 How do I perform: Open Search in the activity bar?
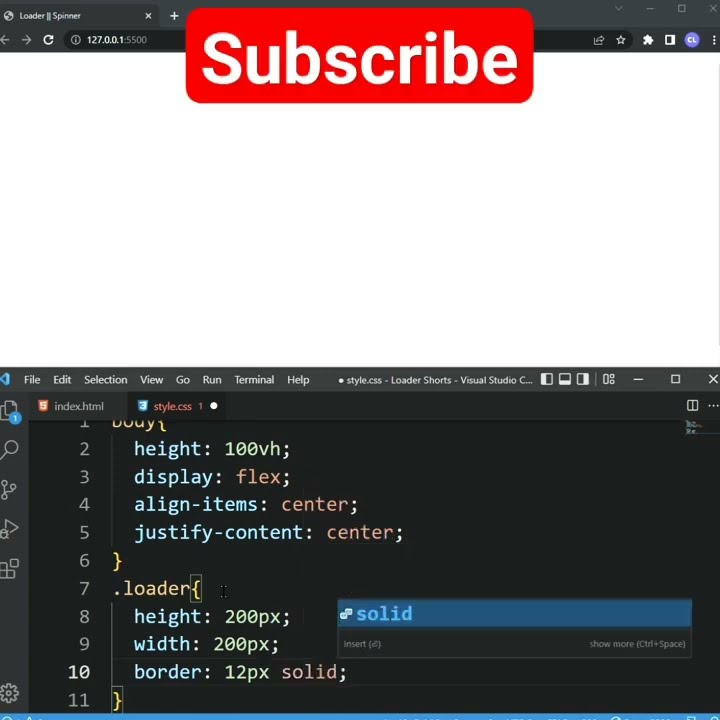point(9,450)
